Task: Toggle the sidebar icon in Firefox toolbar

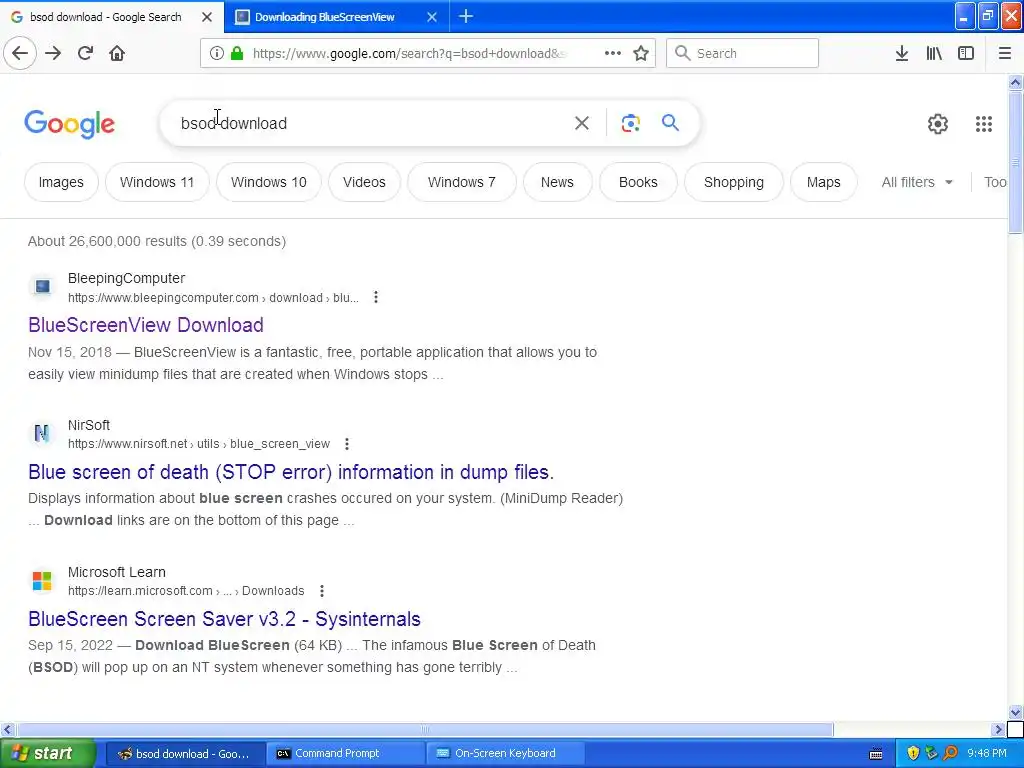Action: pyautogui.click(x=966, y=54)
